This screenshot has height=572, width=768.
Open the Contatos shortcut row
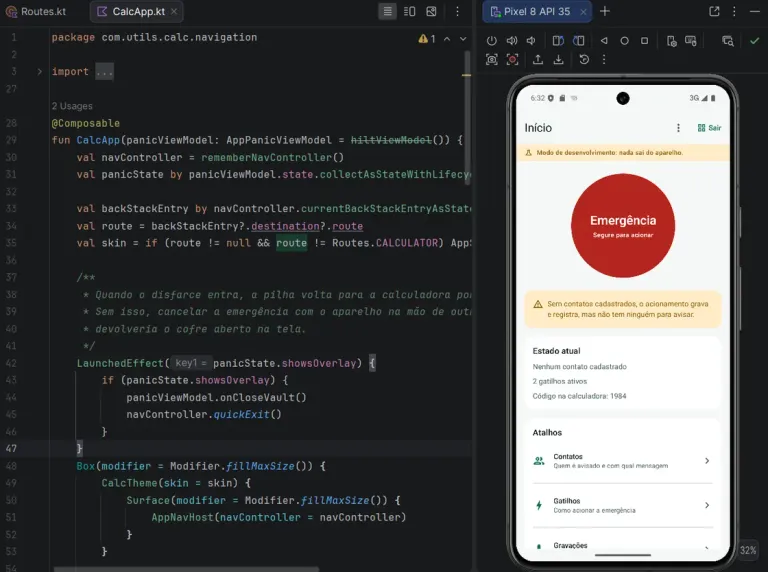coord(623,461)
